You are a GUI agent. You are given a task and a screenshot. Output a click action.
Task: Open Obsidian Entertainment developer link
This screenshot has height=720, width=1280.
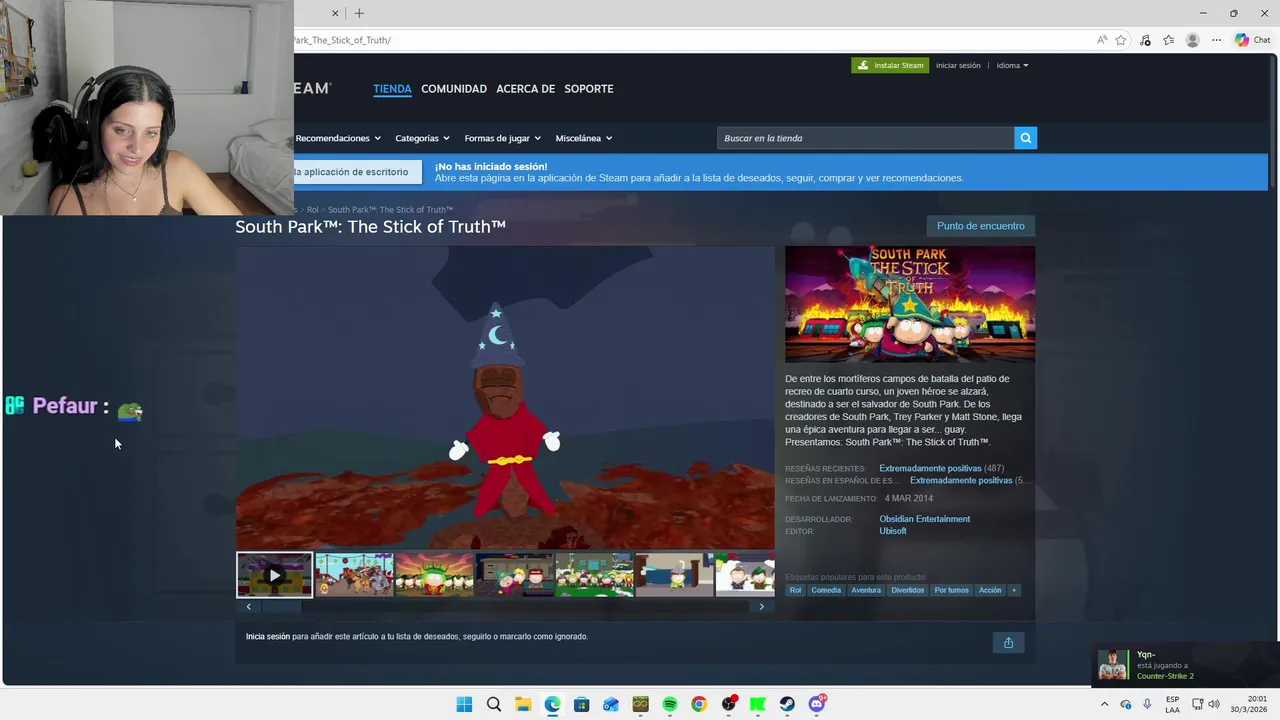pos(924,519)
